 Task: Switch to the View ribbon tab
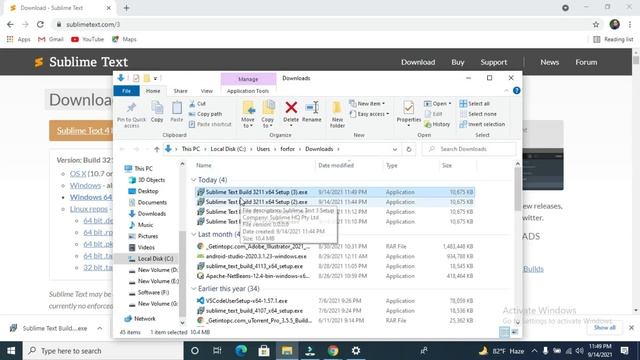click(207, 91)
